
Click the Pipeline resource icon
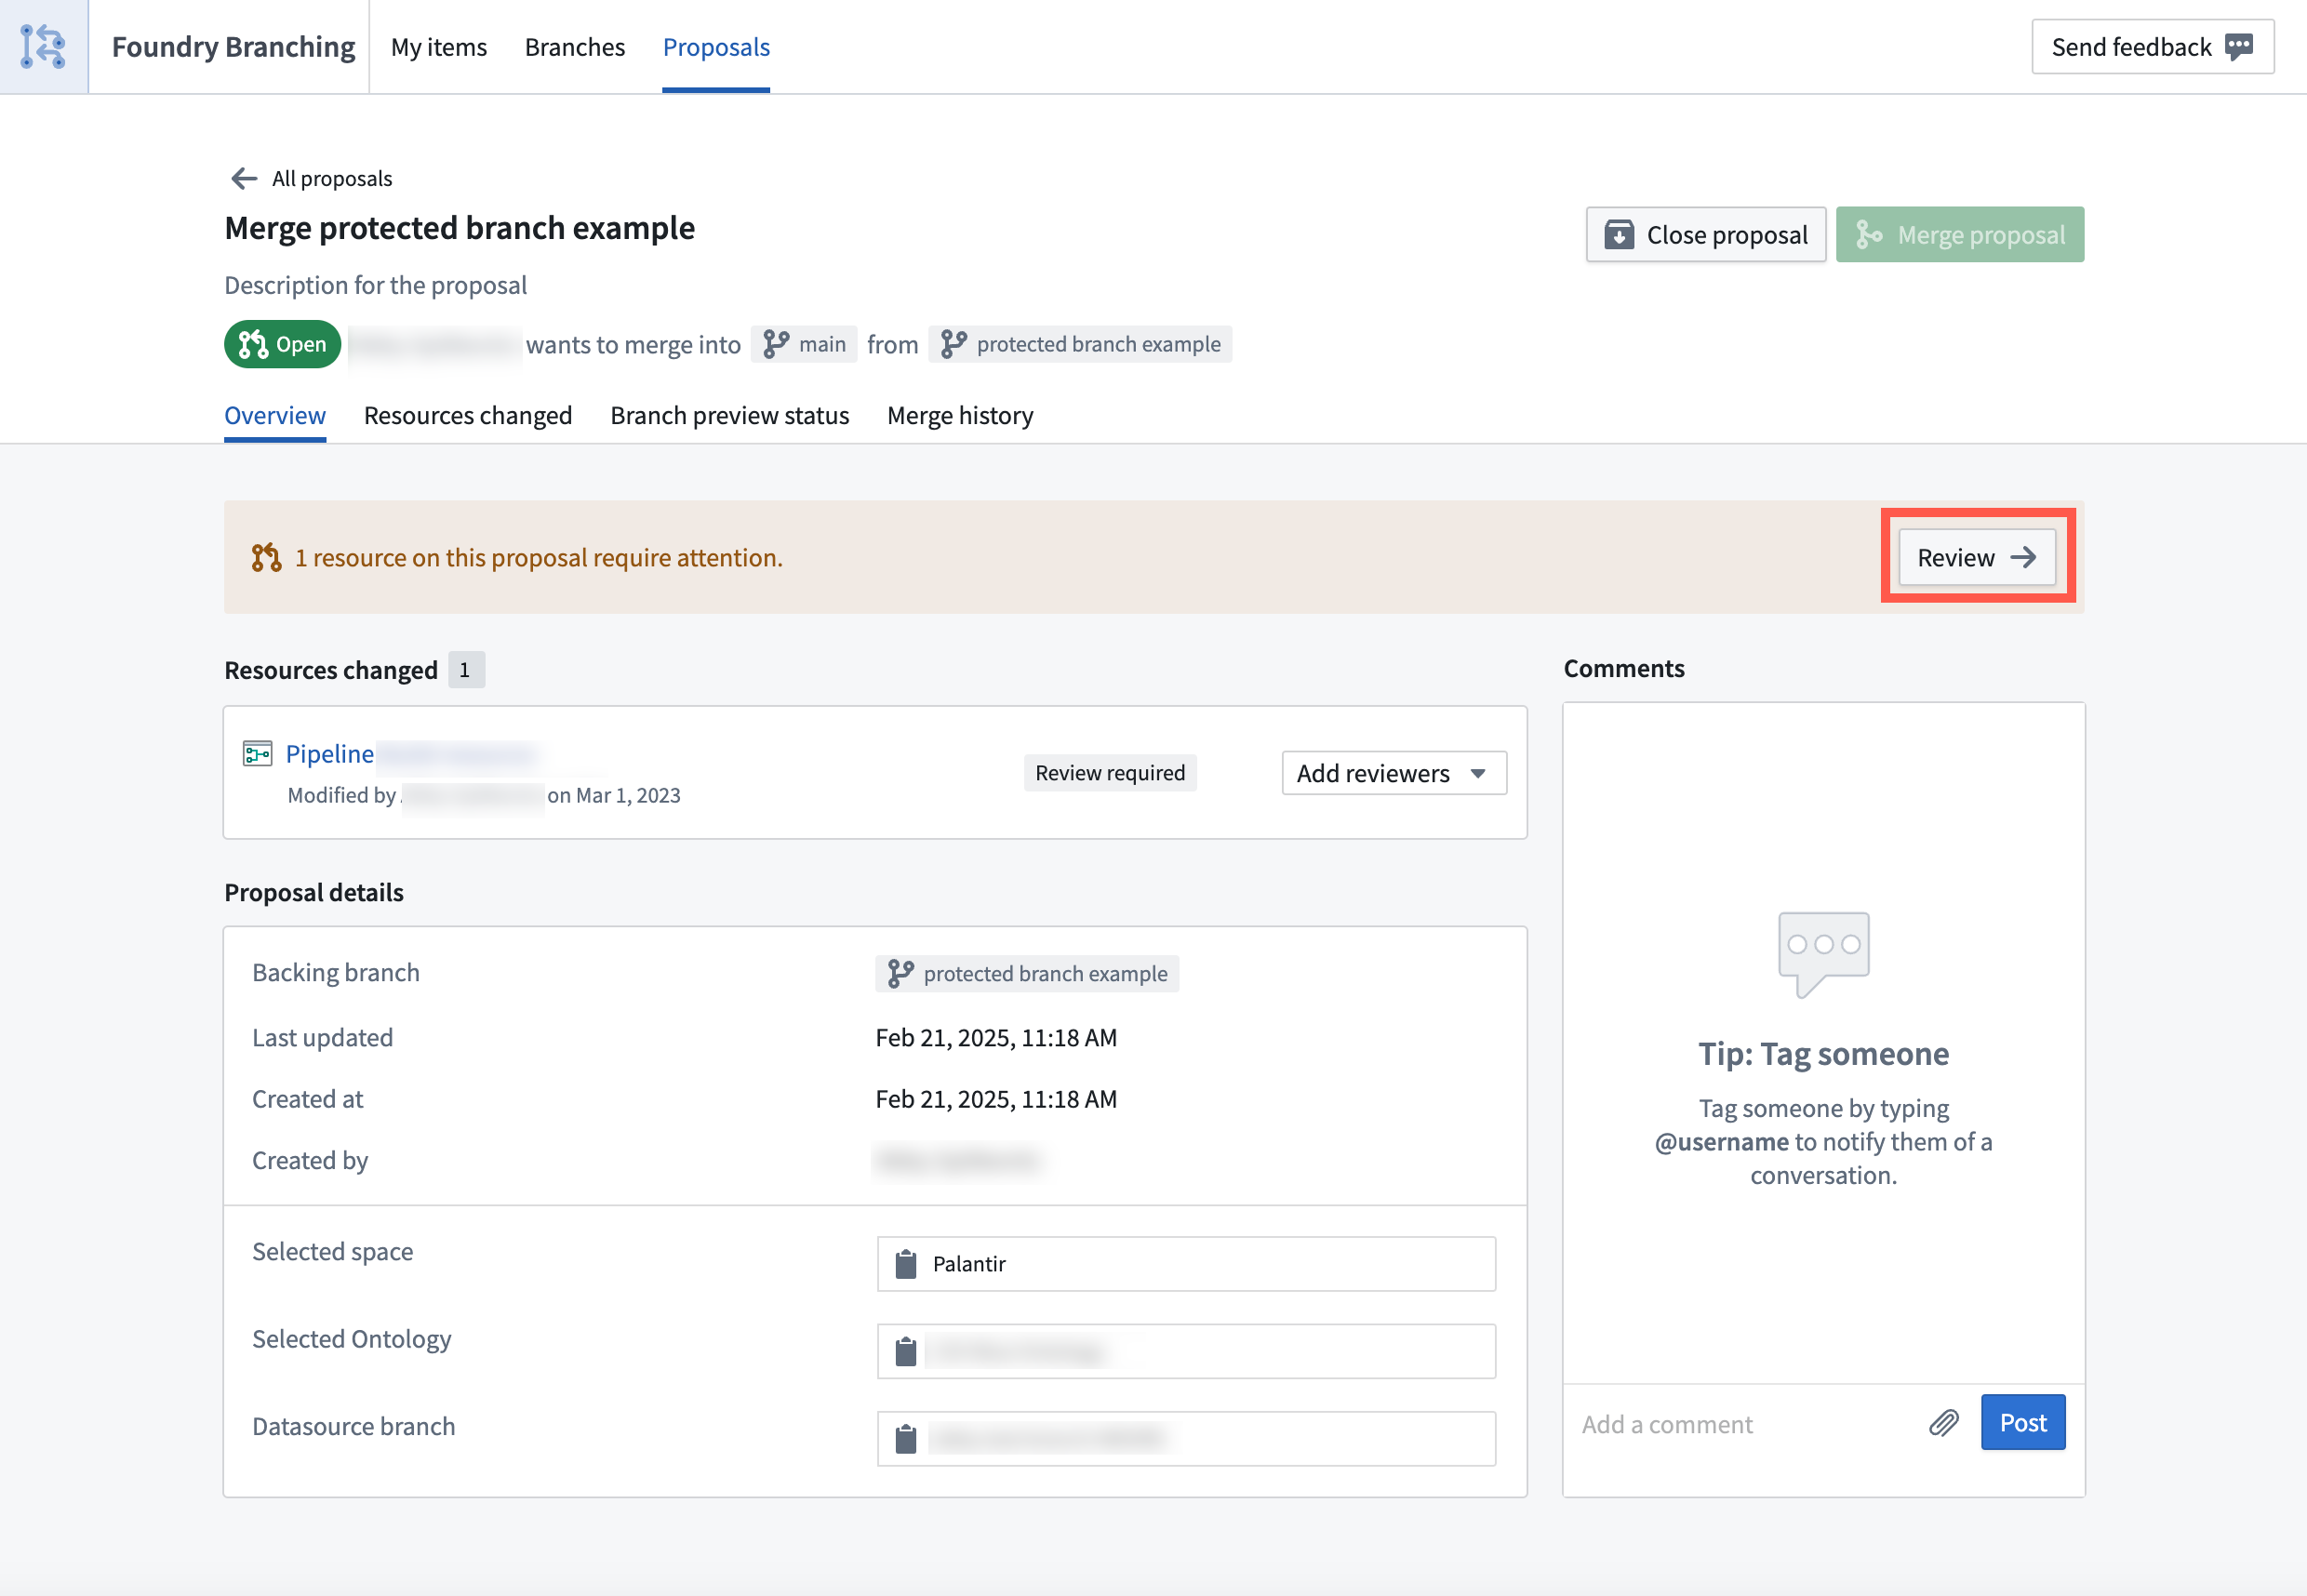(x=257, y=753)
